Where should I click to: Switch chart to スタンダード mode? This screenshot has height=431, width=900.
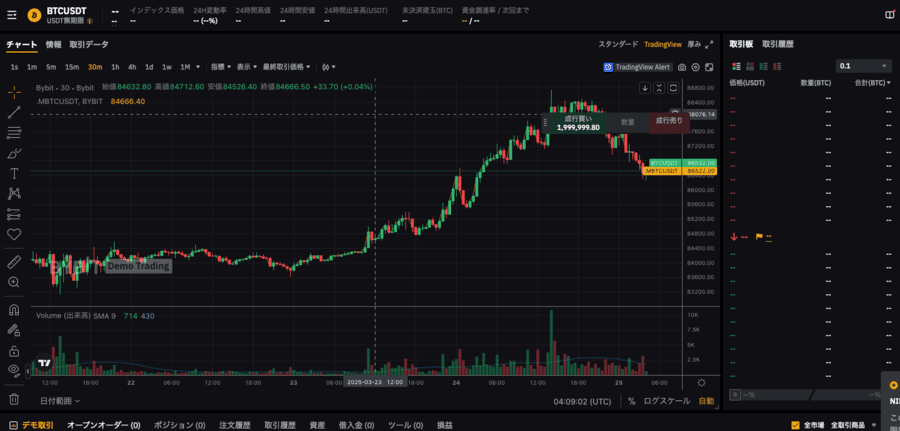click(x=618, y=44)
